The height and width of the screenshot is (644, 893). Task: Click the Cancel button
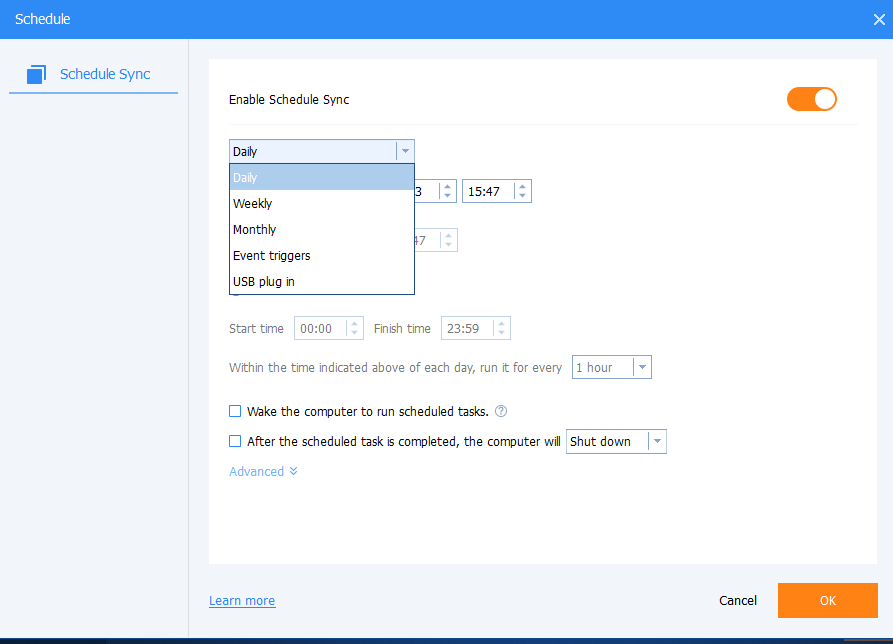pos(738,601)
